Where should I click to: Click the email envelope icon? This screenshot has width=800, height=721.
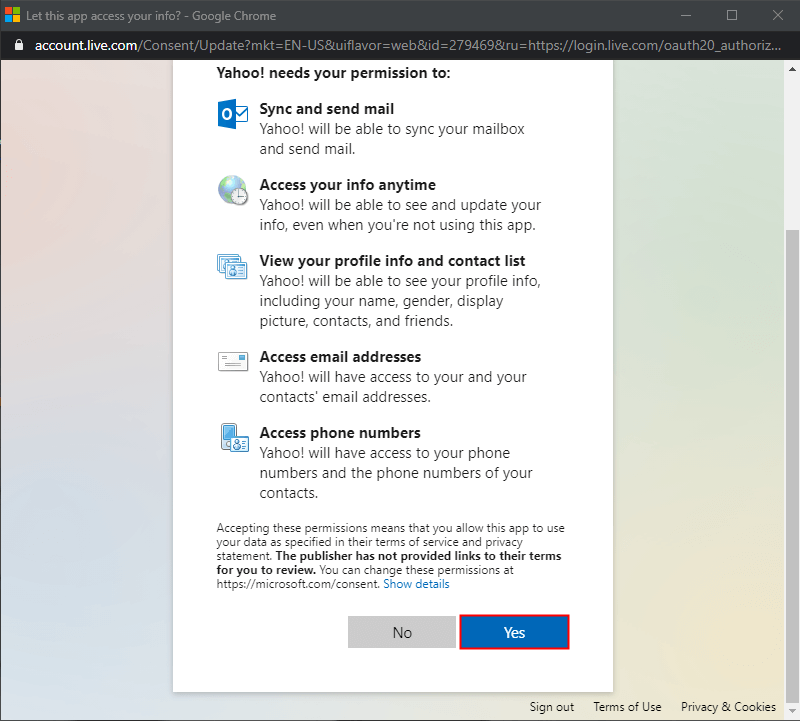[233, 362]
